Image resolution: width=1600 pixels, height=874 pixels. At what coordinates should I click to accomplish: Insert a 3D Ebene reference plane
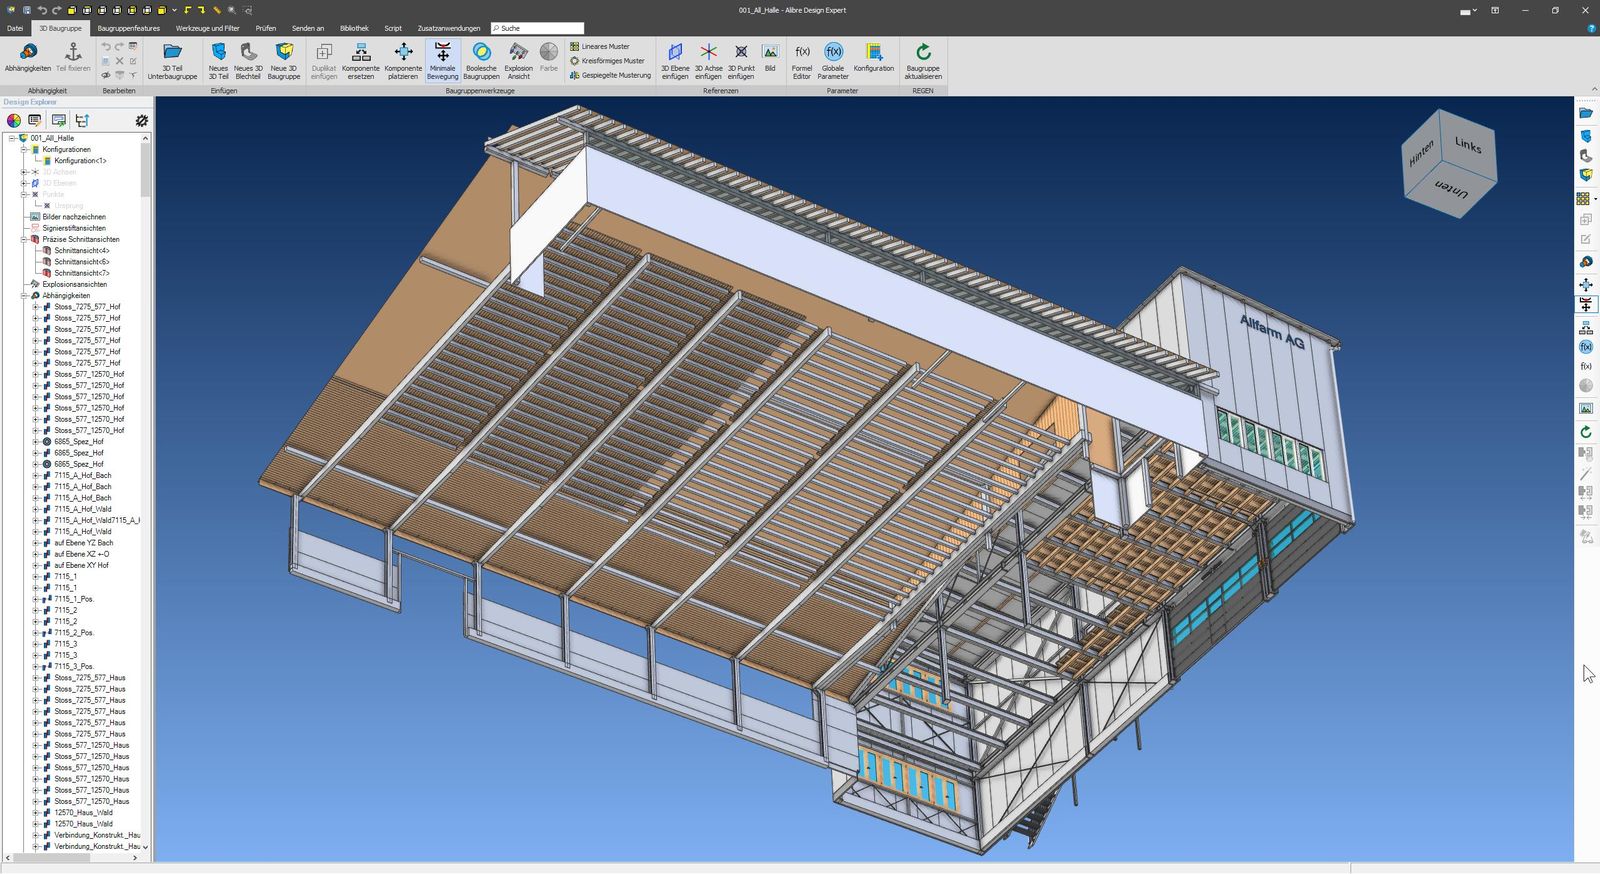pyautogui.click(x=675, y=60)
